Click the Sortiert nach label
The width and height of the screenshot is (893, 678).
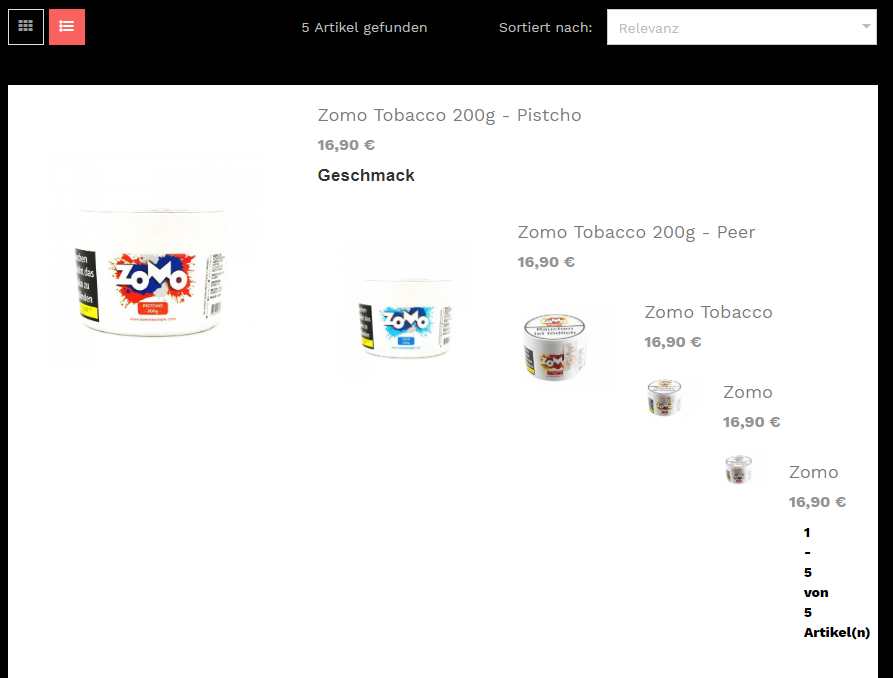[546, 27]
